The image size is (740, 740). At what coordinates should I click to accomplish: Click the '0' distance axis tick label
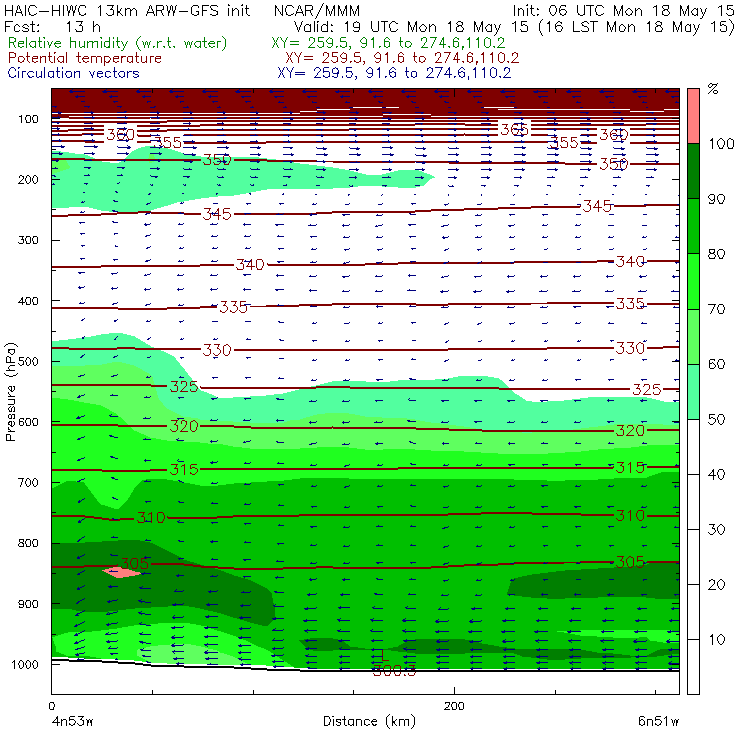coord(51,706)
